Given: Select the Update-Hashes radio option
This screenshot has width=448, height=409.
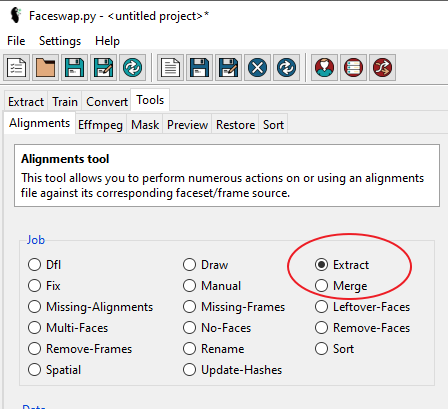Looking at the screenshot, I should (x=232, y=370).
